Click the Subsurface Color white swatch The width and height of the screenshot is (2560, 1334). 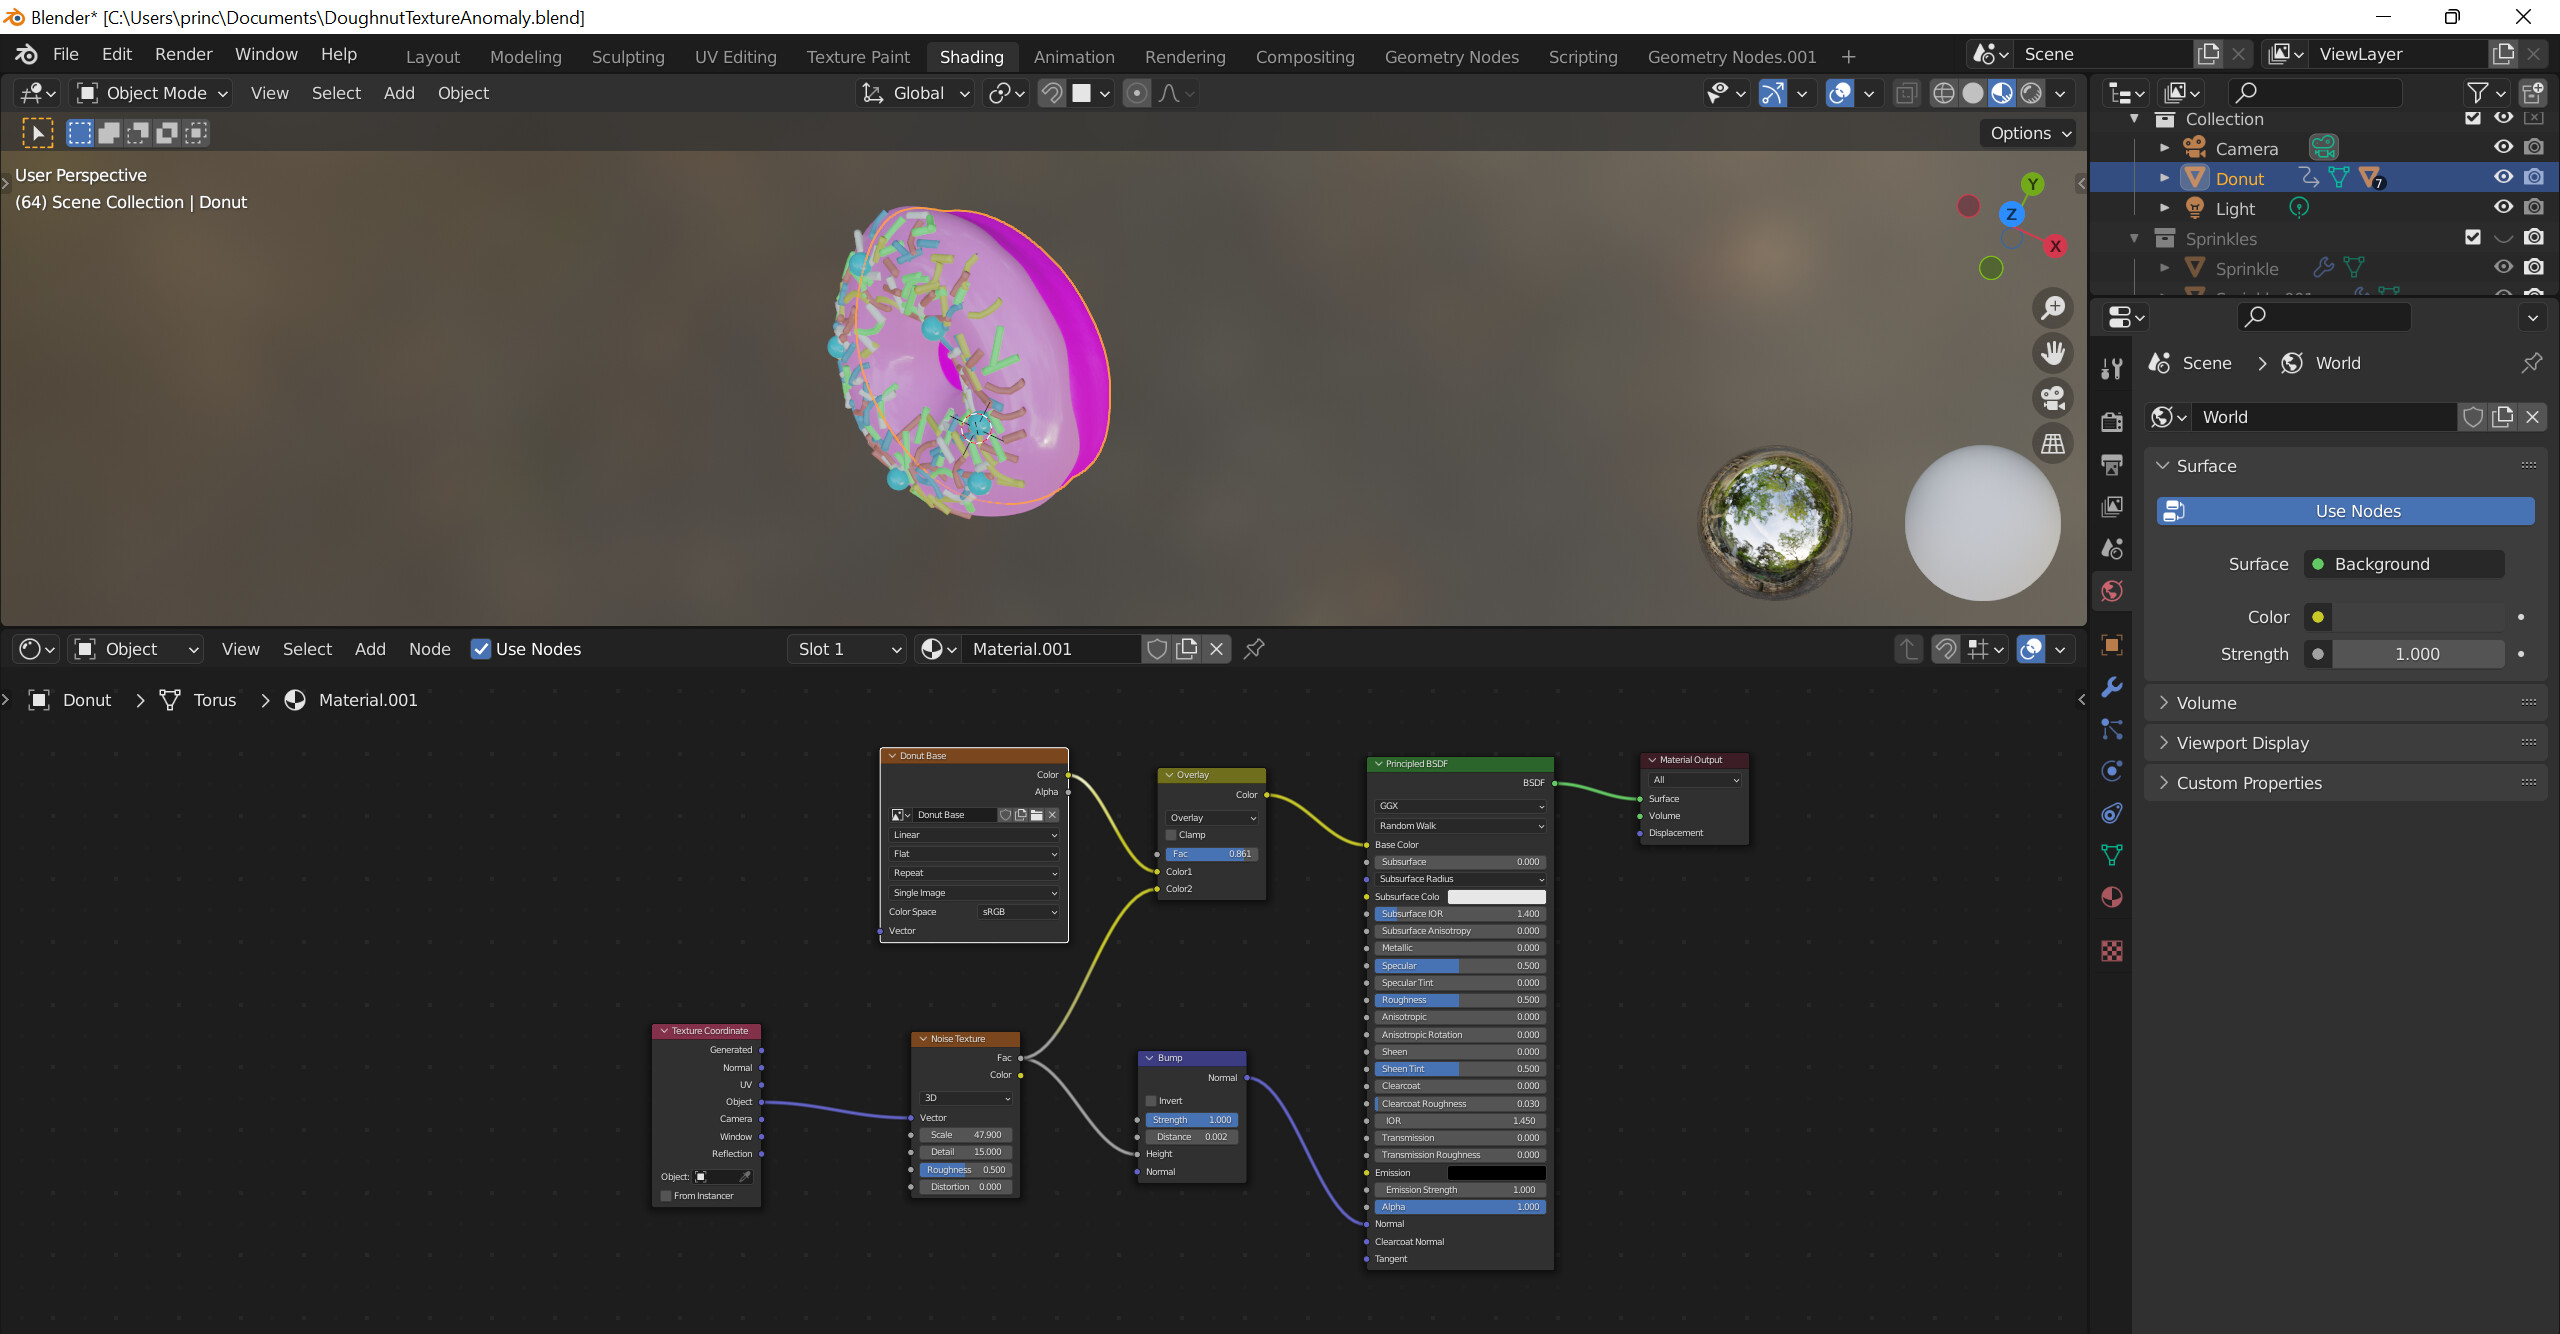click(x=1497, y=897)
